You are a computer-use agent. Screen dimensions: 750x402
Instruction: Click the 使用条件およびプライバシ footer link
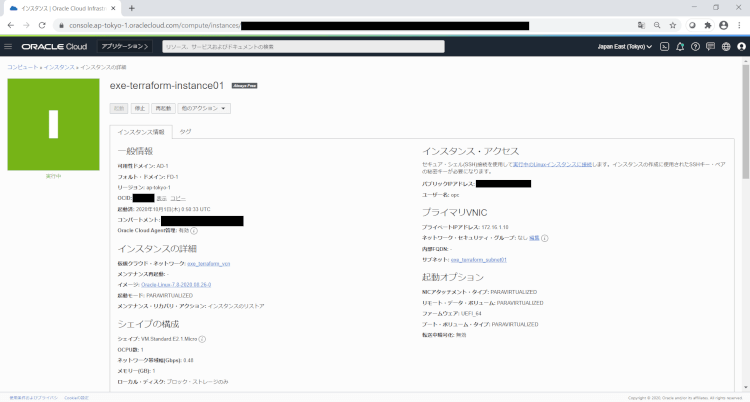[33, 398]
